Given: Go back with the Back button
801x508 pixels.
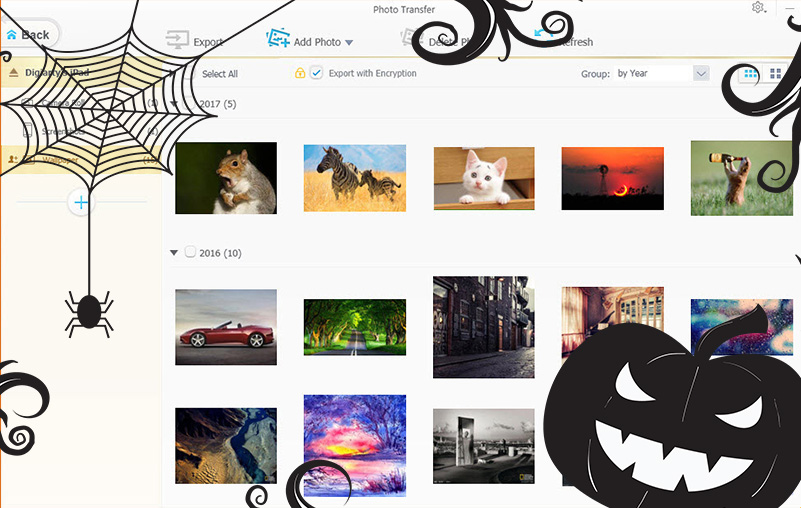Looking at the screenshot, I should click(x=28, y=34).
